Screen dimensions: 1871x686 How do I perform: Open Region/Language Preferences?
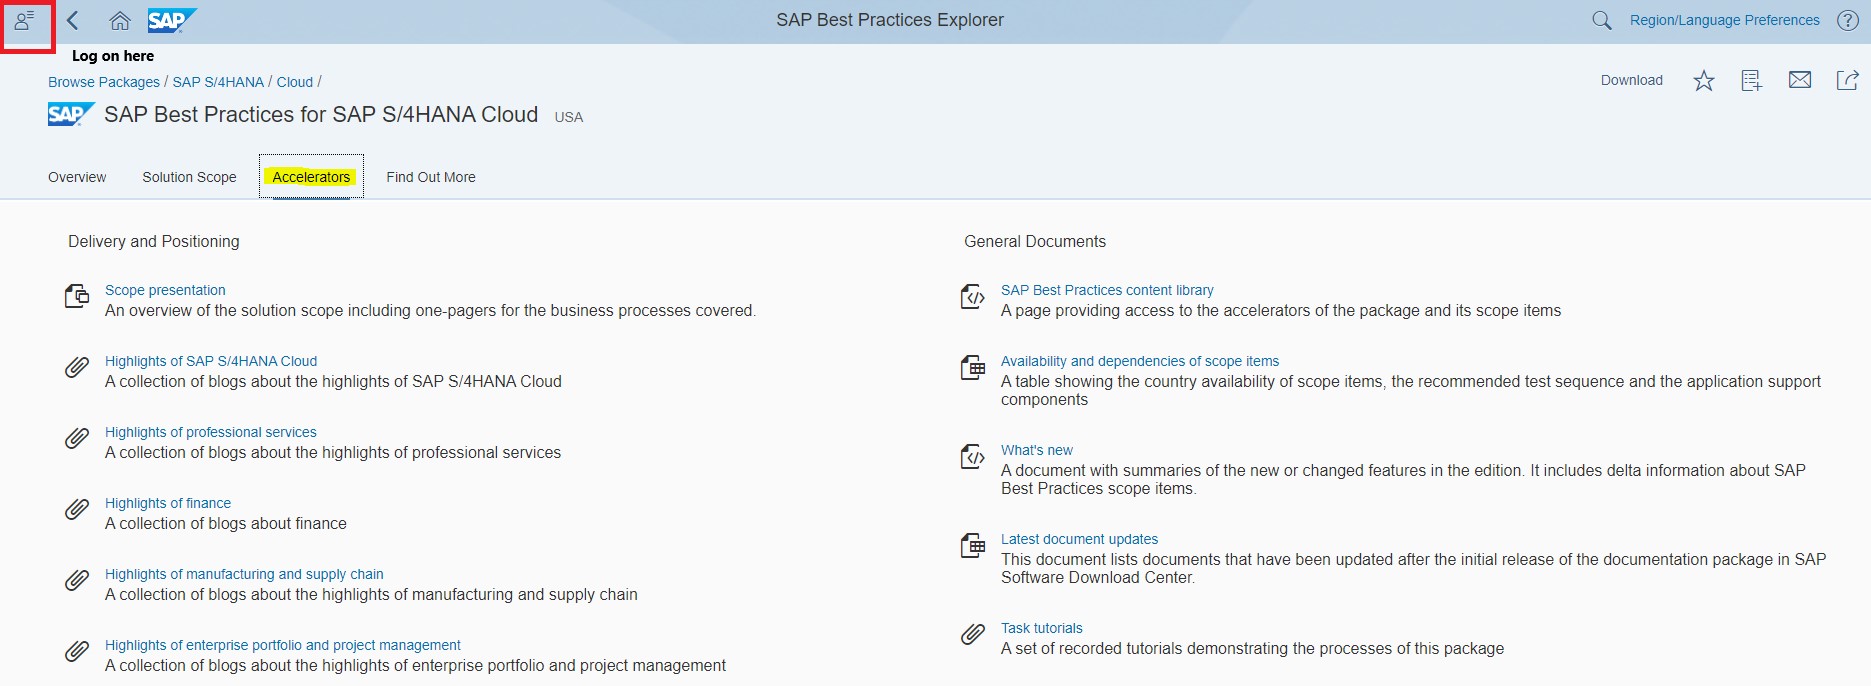click(x=1724, y=20)
